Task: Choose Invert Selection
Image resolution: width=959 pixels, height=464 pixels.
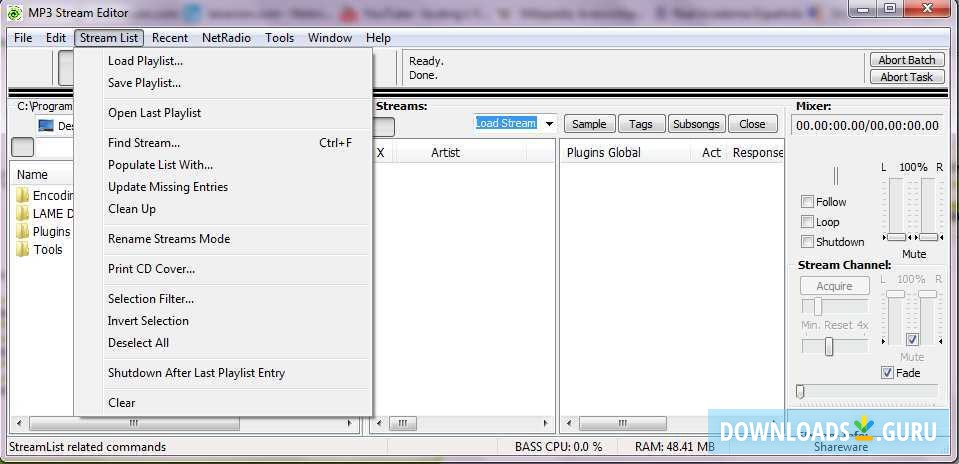Action: pyautogui.click(x=223, y=321)
